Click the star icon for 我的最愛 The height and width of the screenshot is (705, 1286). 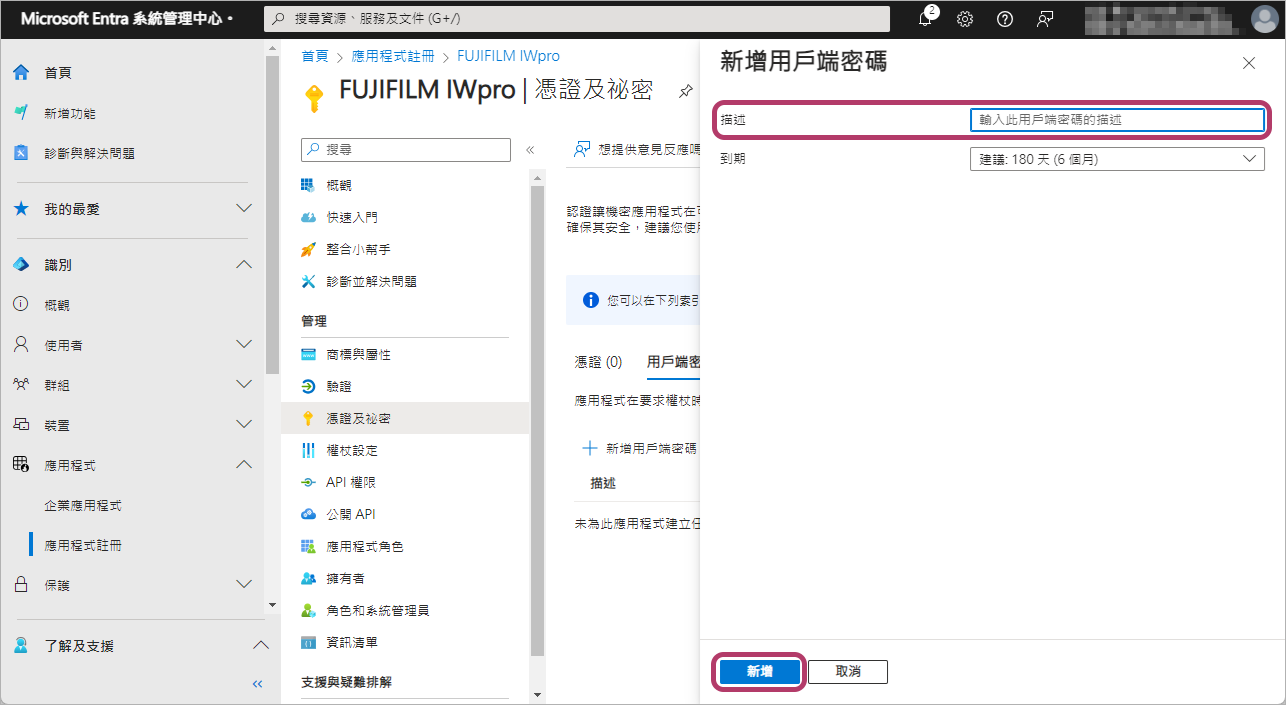(21, 209)
